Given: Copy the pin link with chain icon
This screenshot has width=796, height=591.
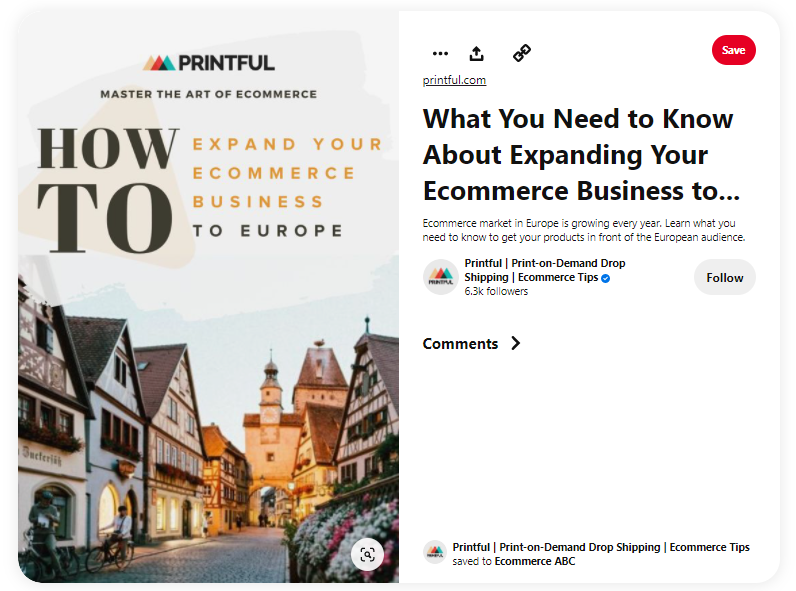Looking at the screenshot, I should pos(521,54).
